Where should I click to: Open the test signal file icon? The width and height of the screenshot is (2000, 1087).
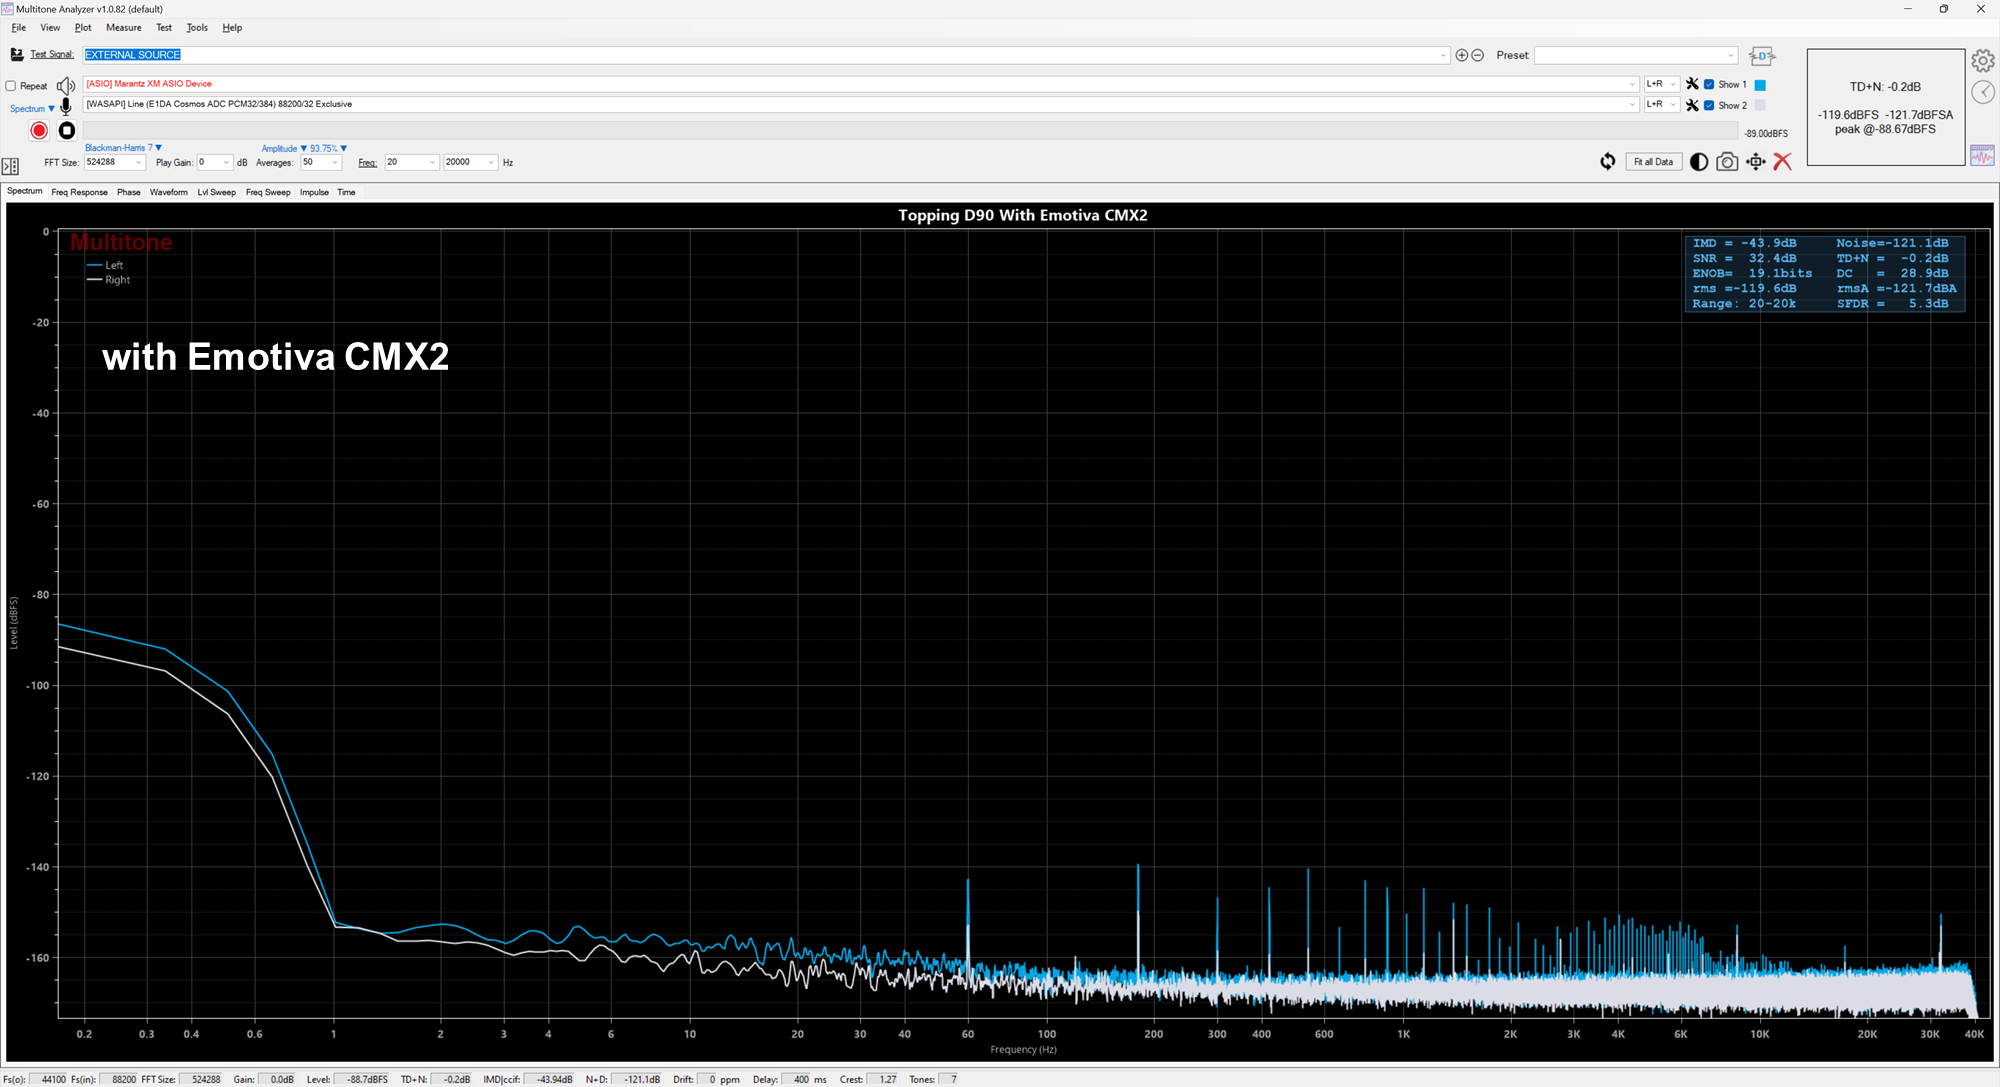tap(17, 54)
